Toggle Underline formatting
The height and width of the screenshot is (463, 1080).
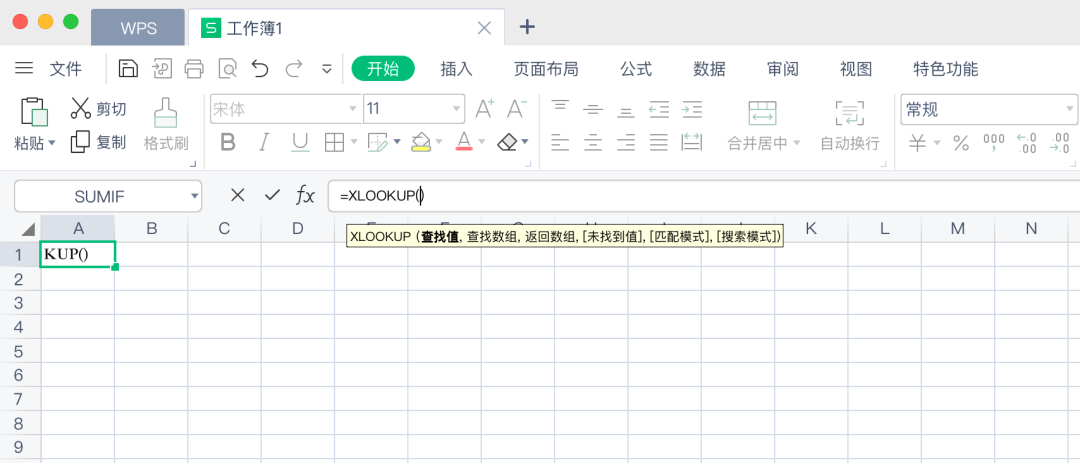pos(300,143)
